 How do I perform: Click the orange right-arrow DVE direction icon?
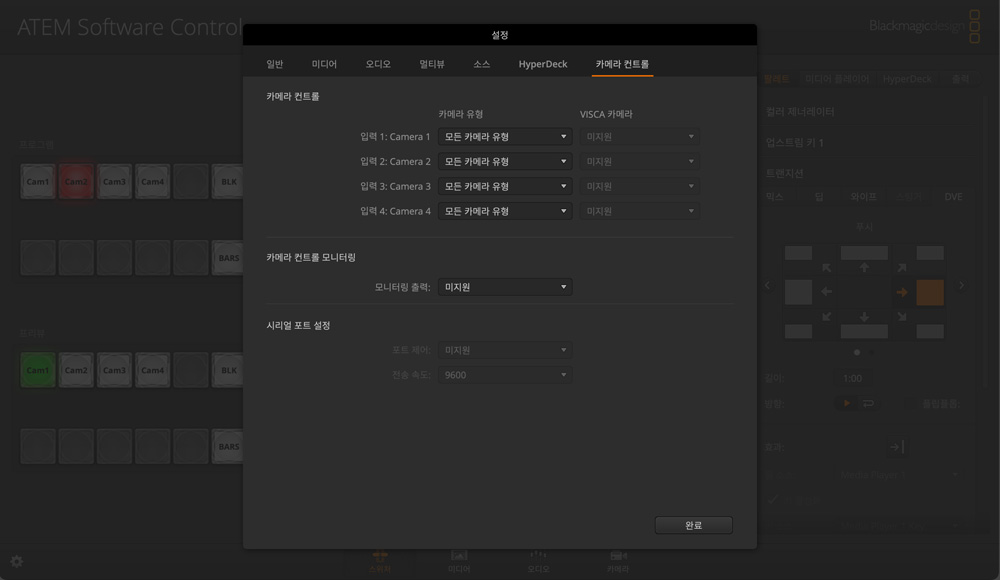pos(901,292)
